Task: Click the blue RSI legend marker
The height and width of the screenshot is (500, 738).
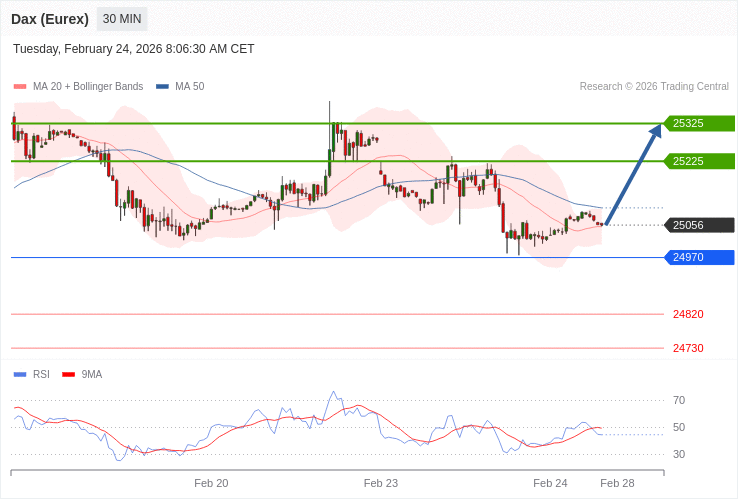Action: coord(20,375)
